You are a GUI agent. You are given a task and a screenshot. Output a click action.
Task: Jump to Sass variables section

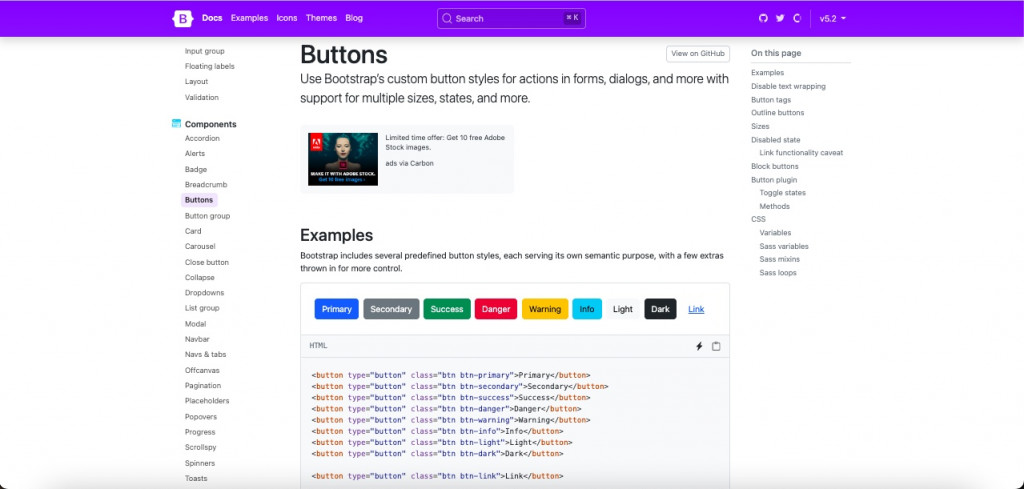point(784,246)
